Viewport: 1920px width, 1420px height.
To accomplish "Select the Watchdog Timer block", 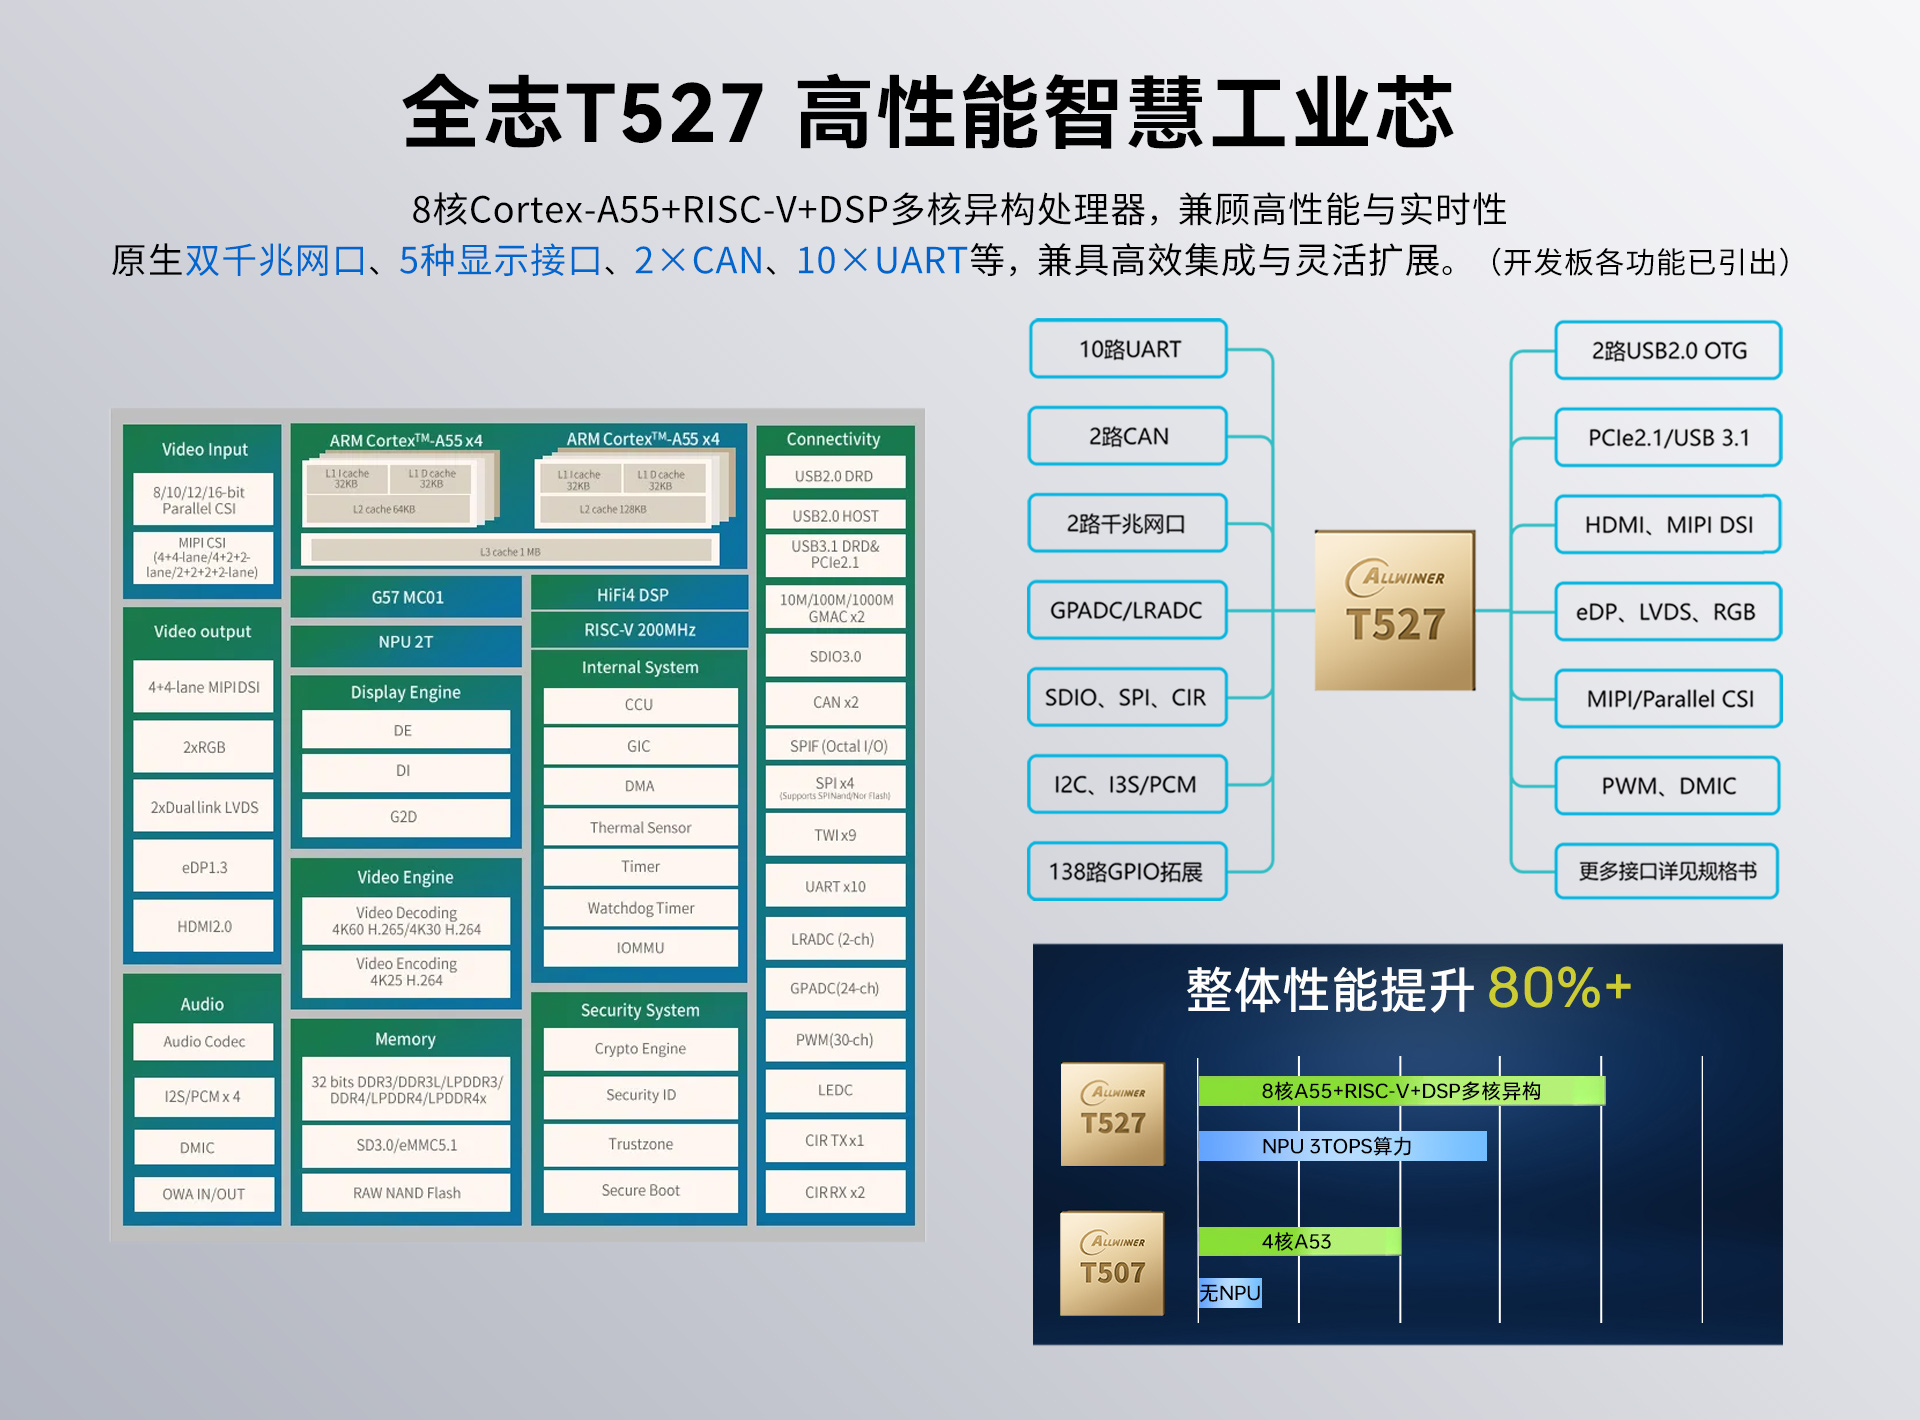I will (640, 908).
